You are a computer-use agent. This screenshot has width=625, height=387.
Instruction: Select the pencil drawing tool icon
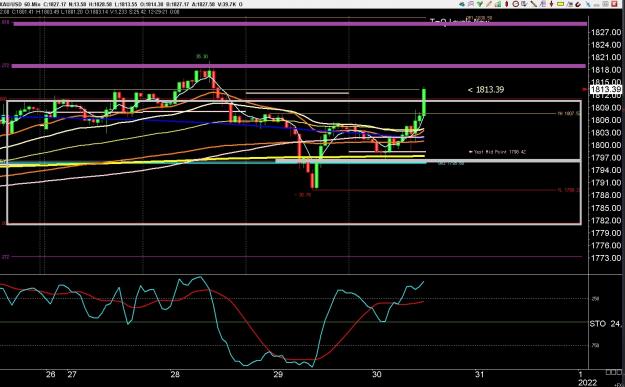coord(489,4)
